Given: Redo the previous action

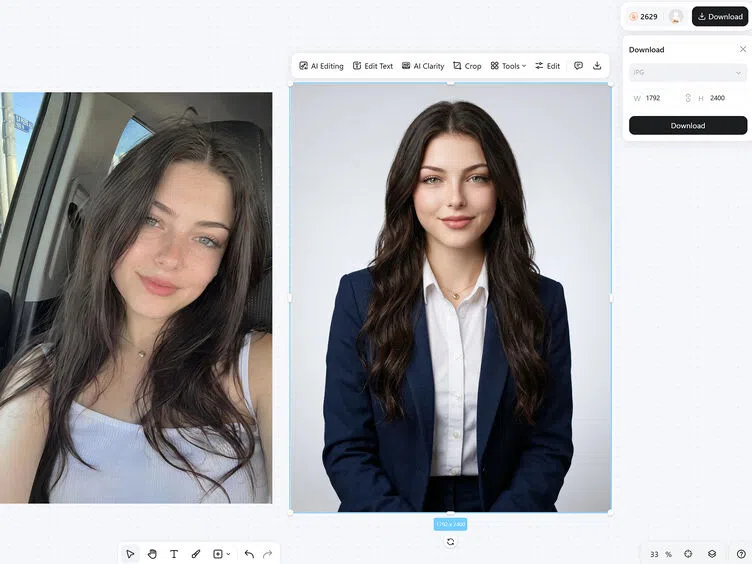Looking at the screenshot, I should pyautogui.click(x=268, y=554).
